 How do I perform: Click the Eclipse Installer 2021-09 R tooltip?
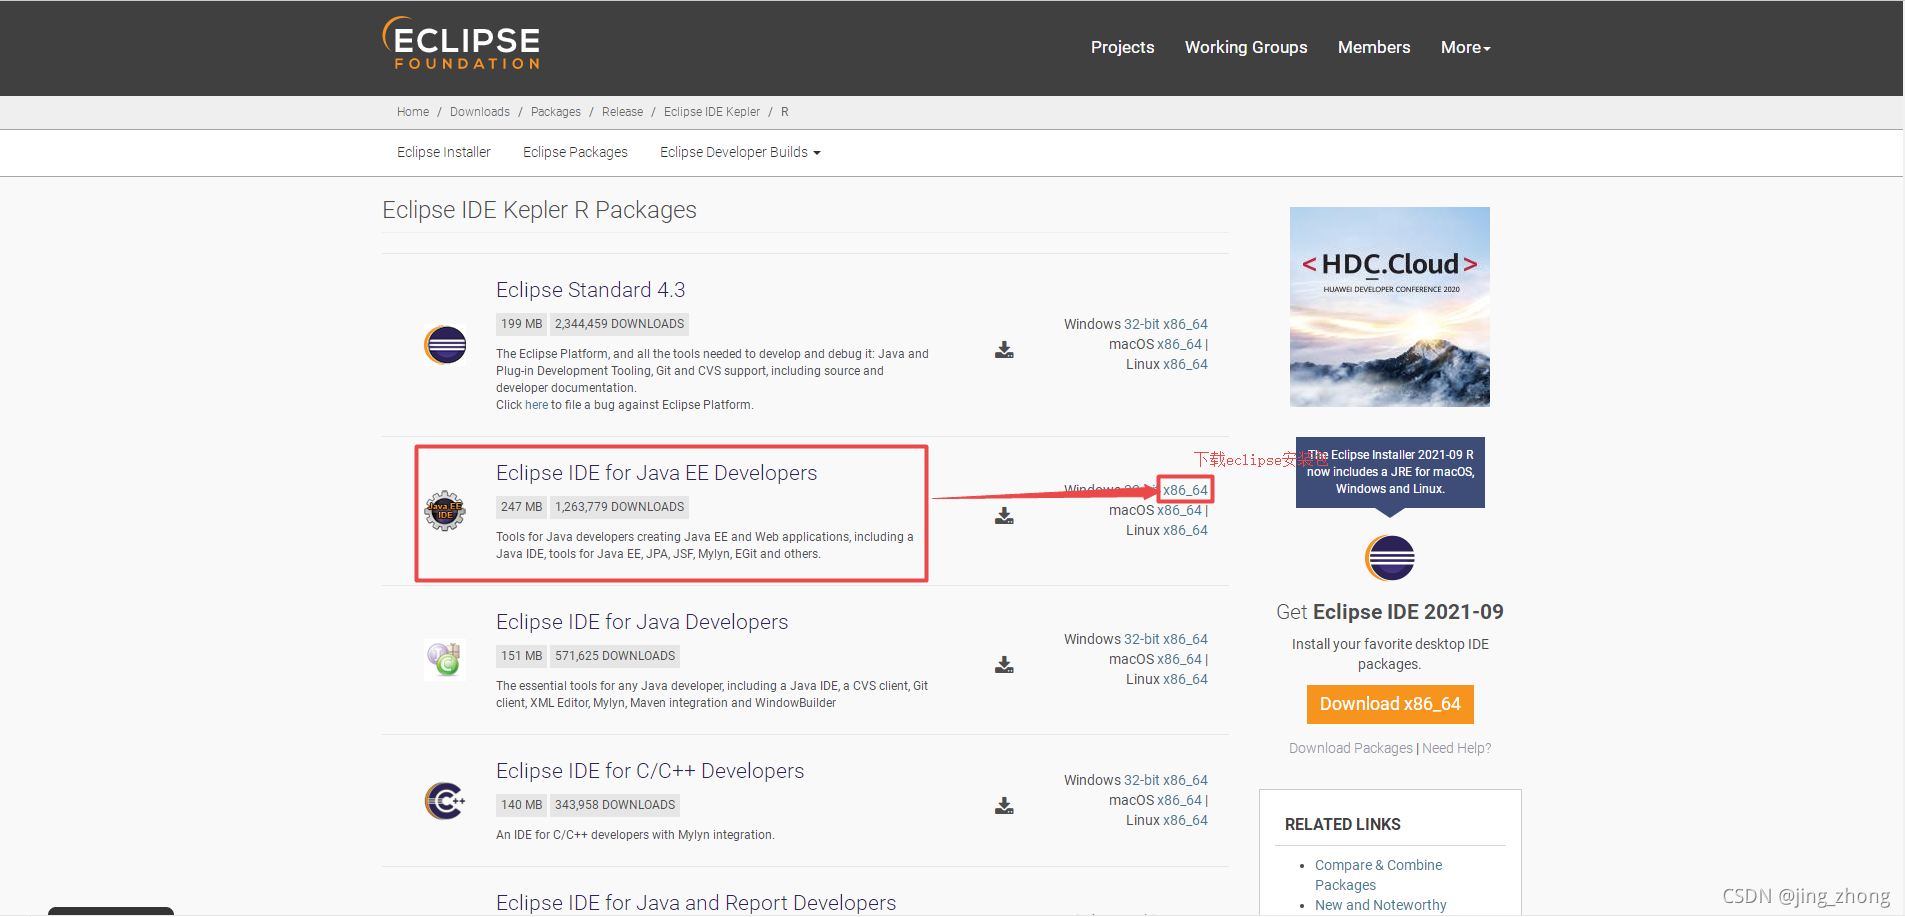point(1390,472)
